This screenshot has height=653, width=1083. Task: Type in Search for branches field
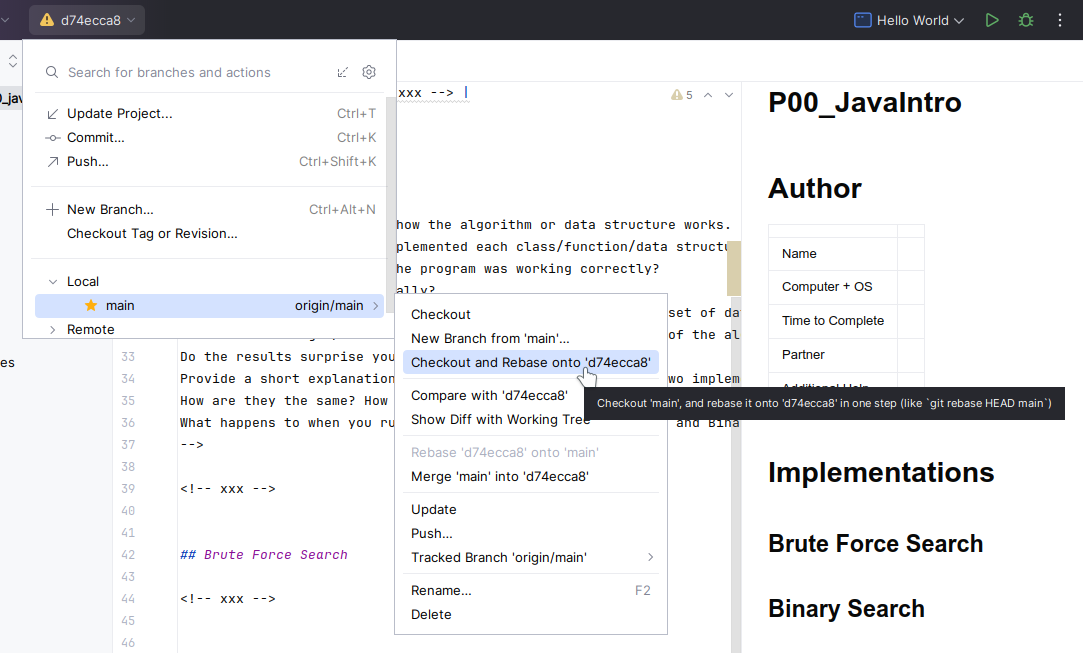(190, 72)
